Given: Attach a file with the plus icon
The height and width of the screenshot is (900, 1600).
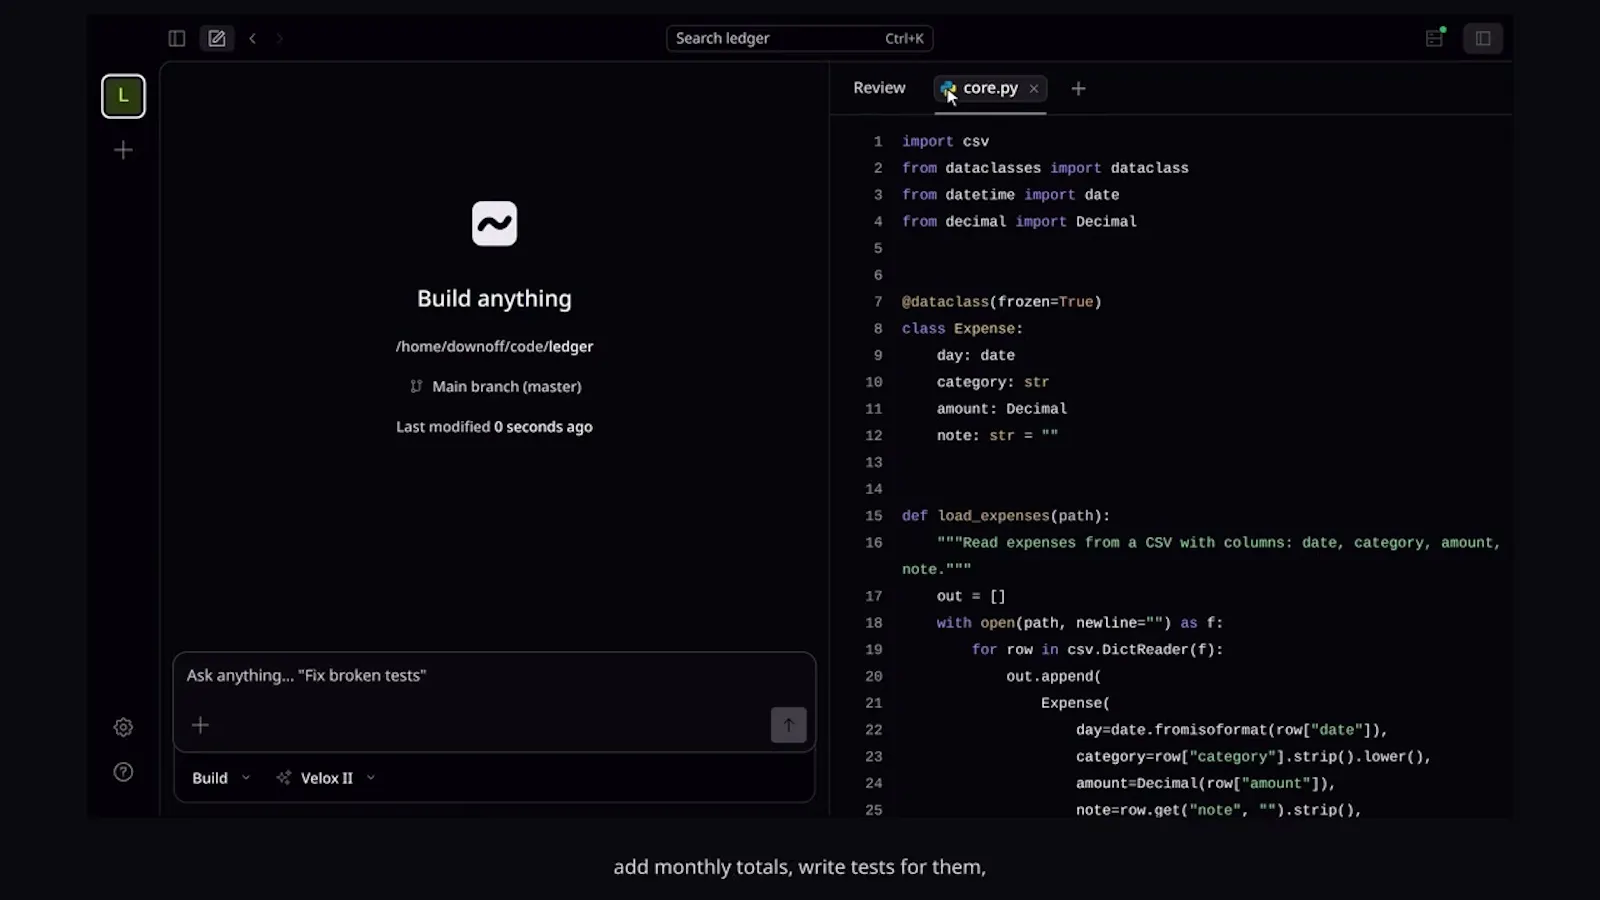Looking at the screenshot, I should [x=200, y=725].
